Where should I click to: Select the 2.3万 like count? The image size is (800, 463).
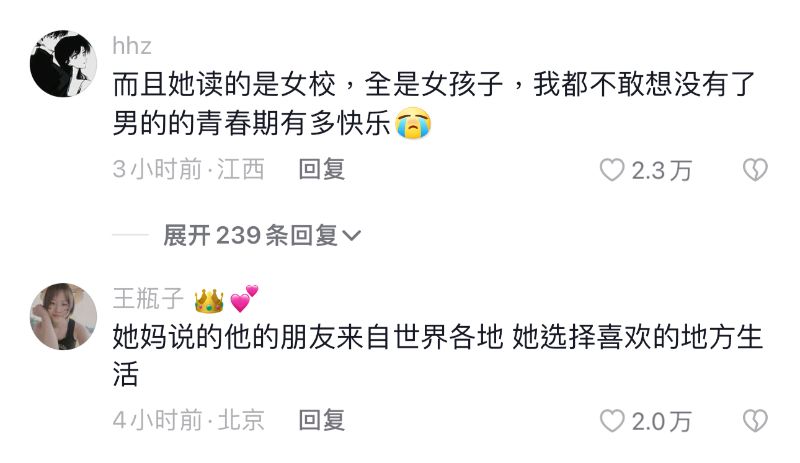(662, 170)
